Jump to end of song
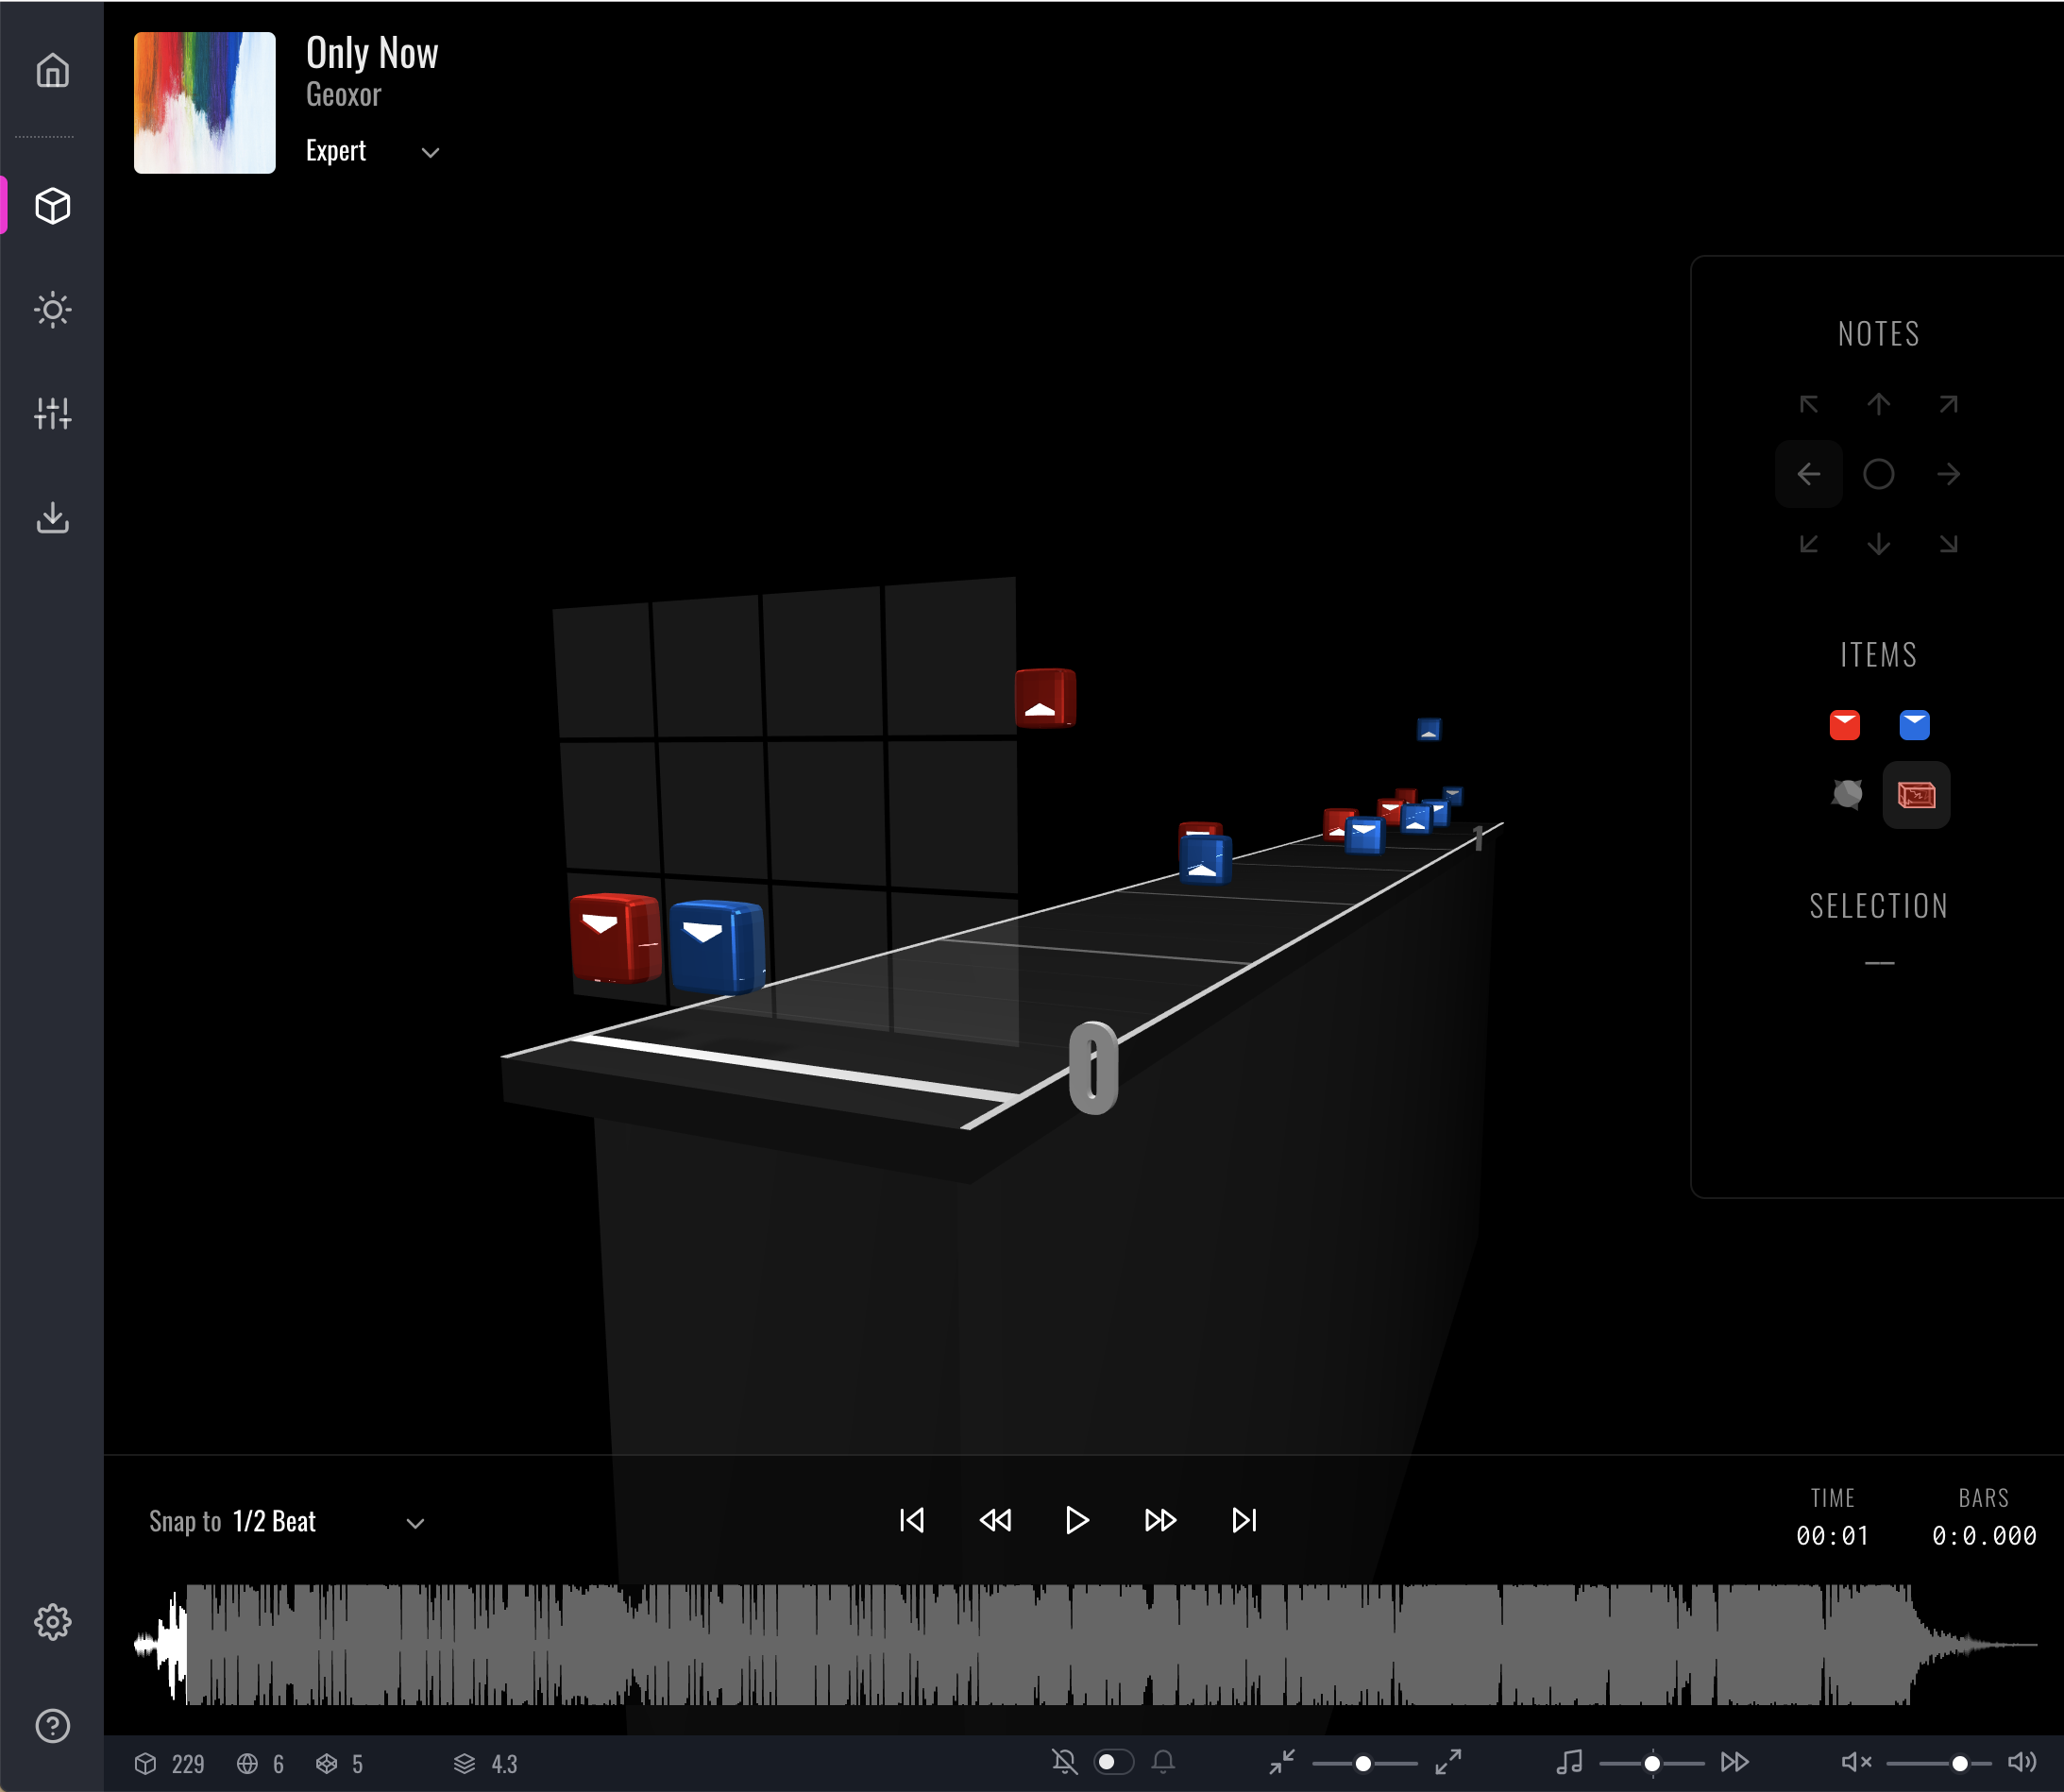2064x1792 pixels. click(1244, 1520)
